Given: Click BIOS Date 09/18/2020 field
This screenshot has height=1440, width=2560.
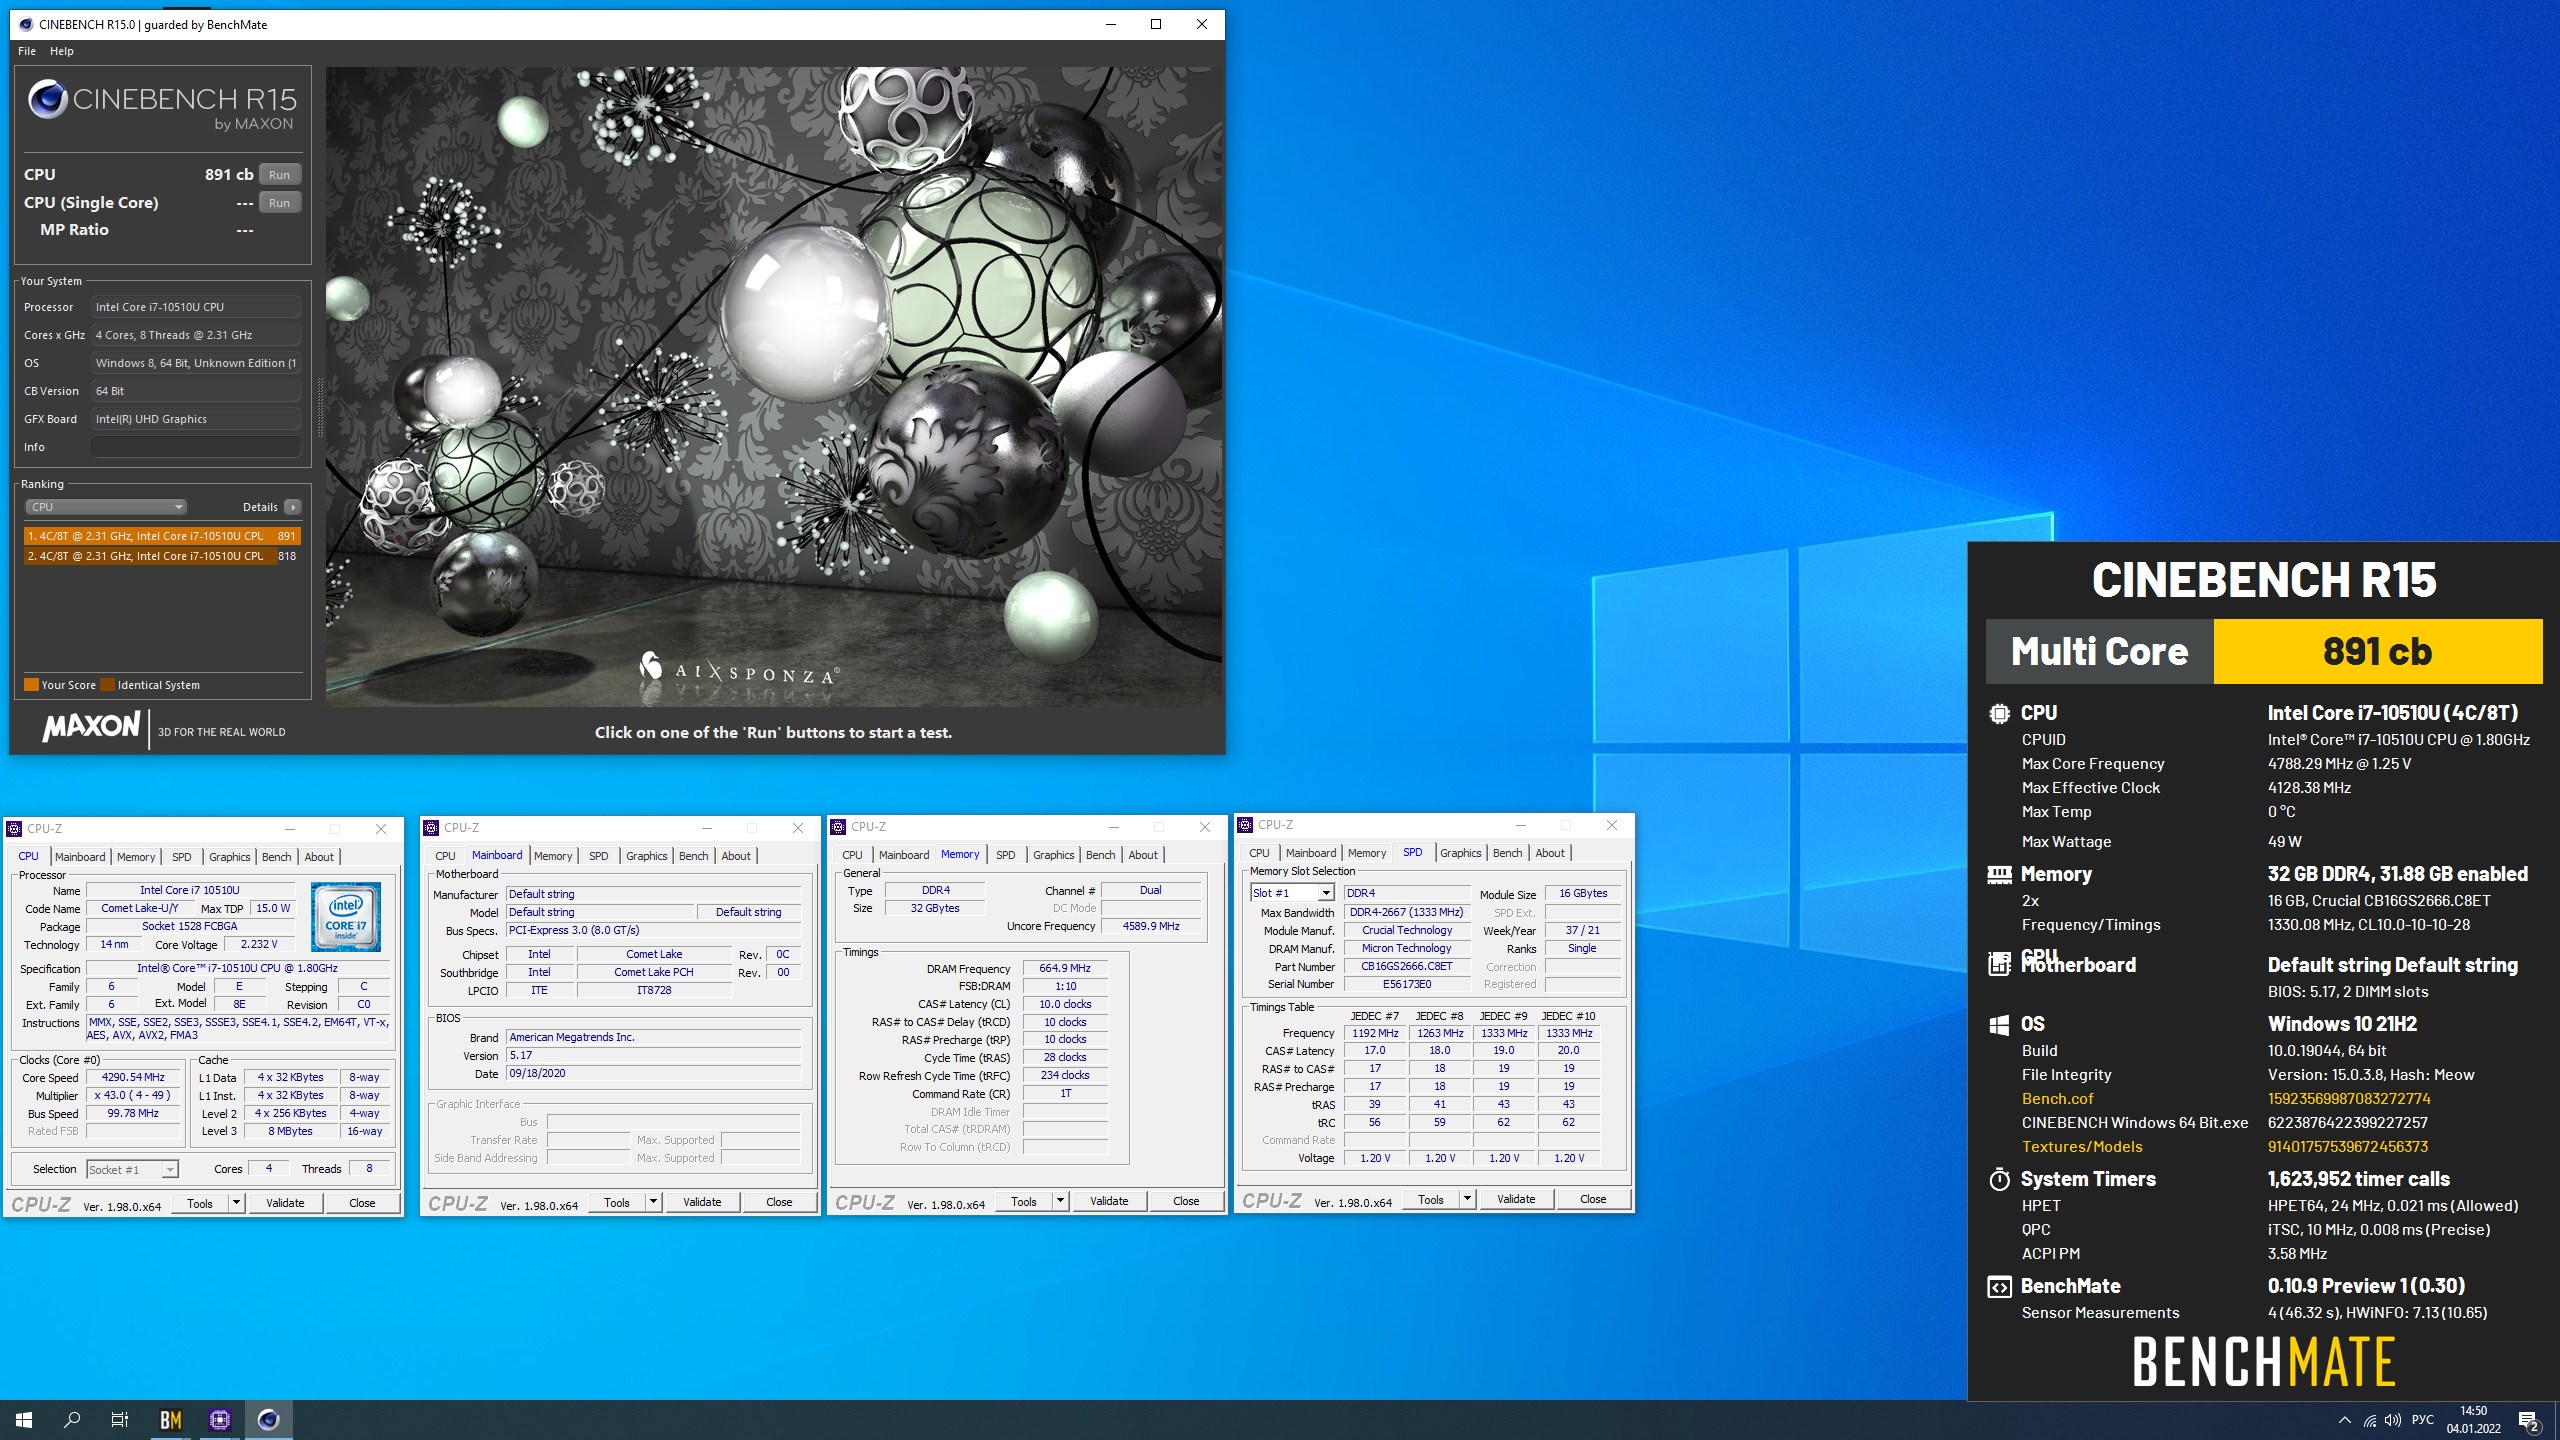Looking at the screenshot, I should (654, 1074).
